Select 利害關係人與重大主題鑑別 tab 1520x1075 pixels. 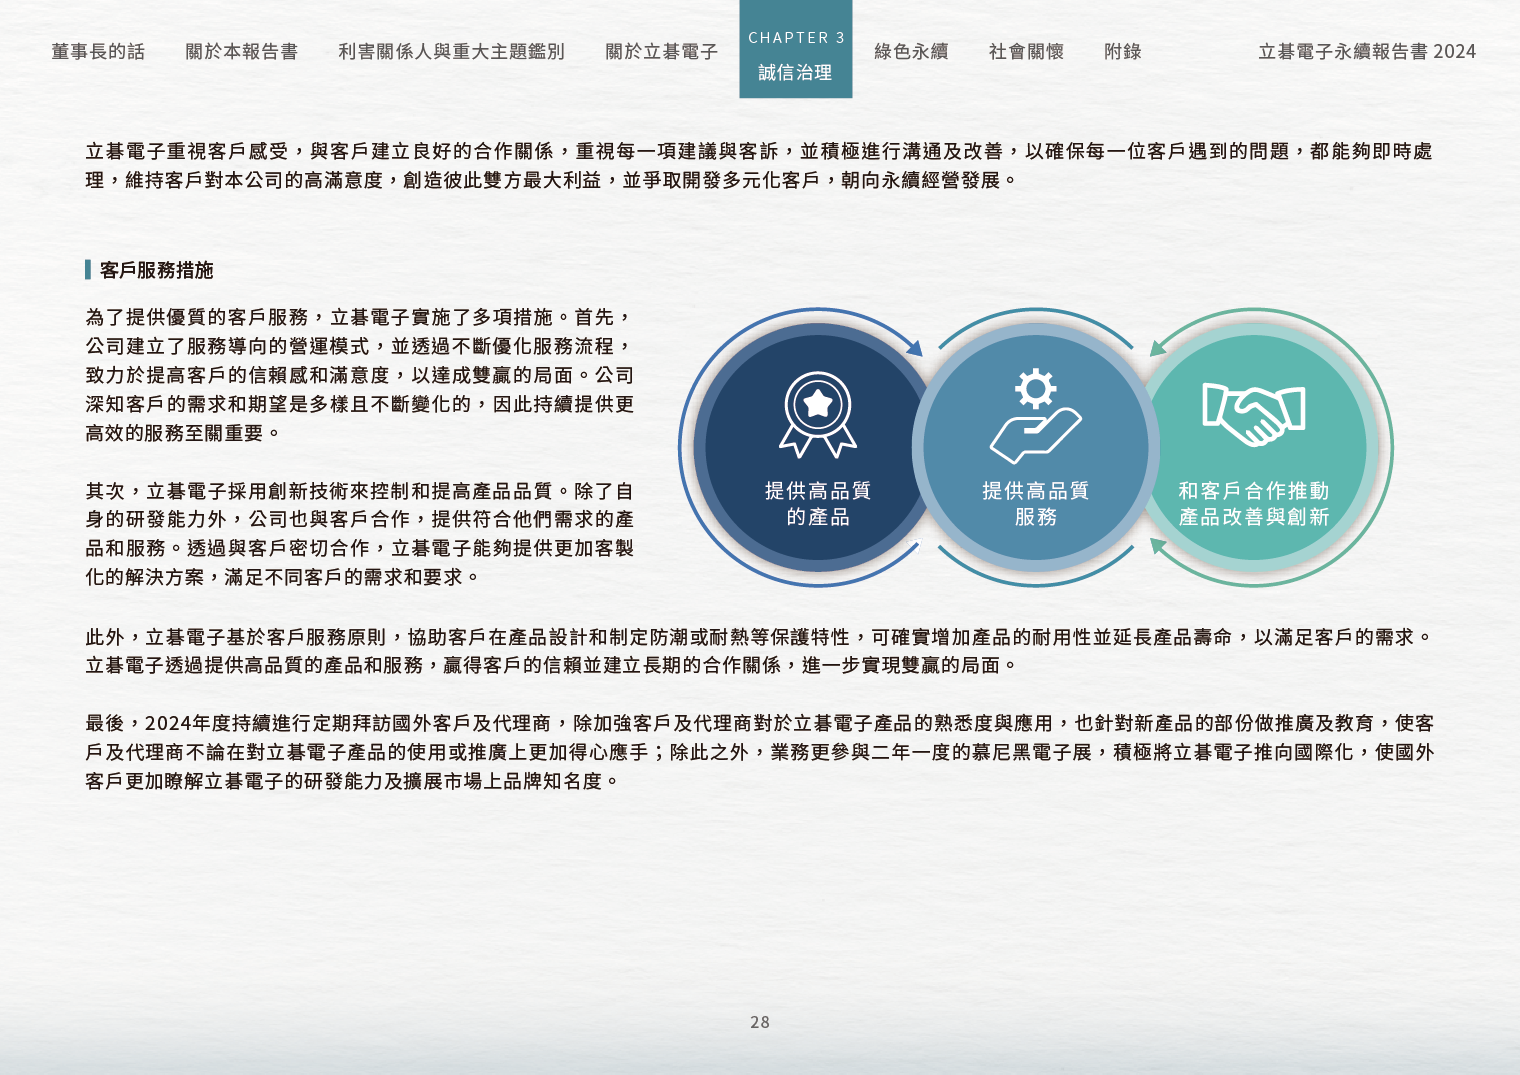pyautogui.click(x=451, y=51)
